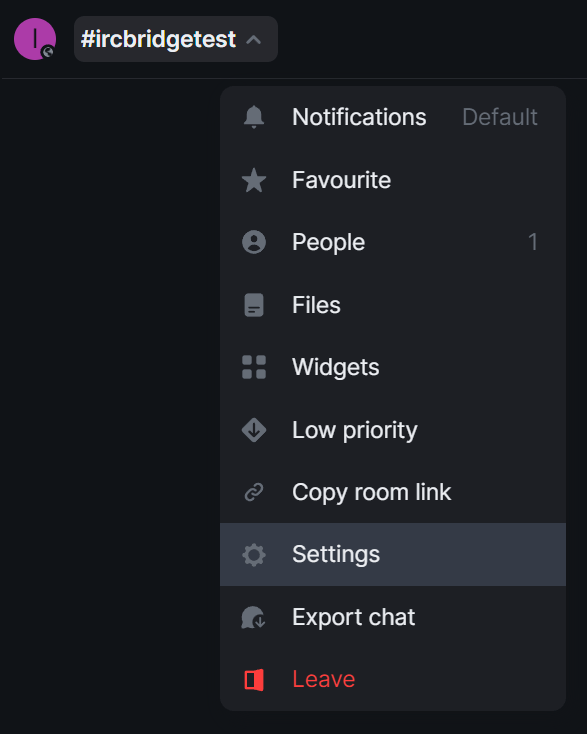This screenshot has width=587, height=734.
Task: Toggle Low priority for this room
Action: 393,430
